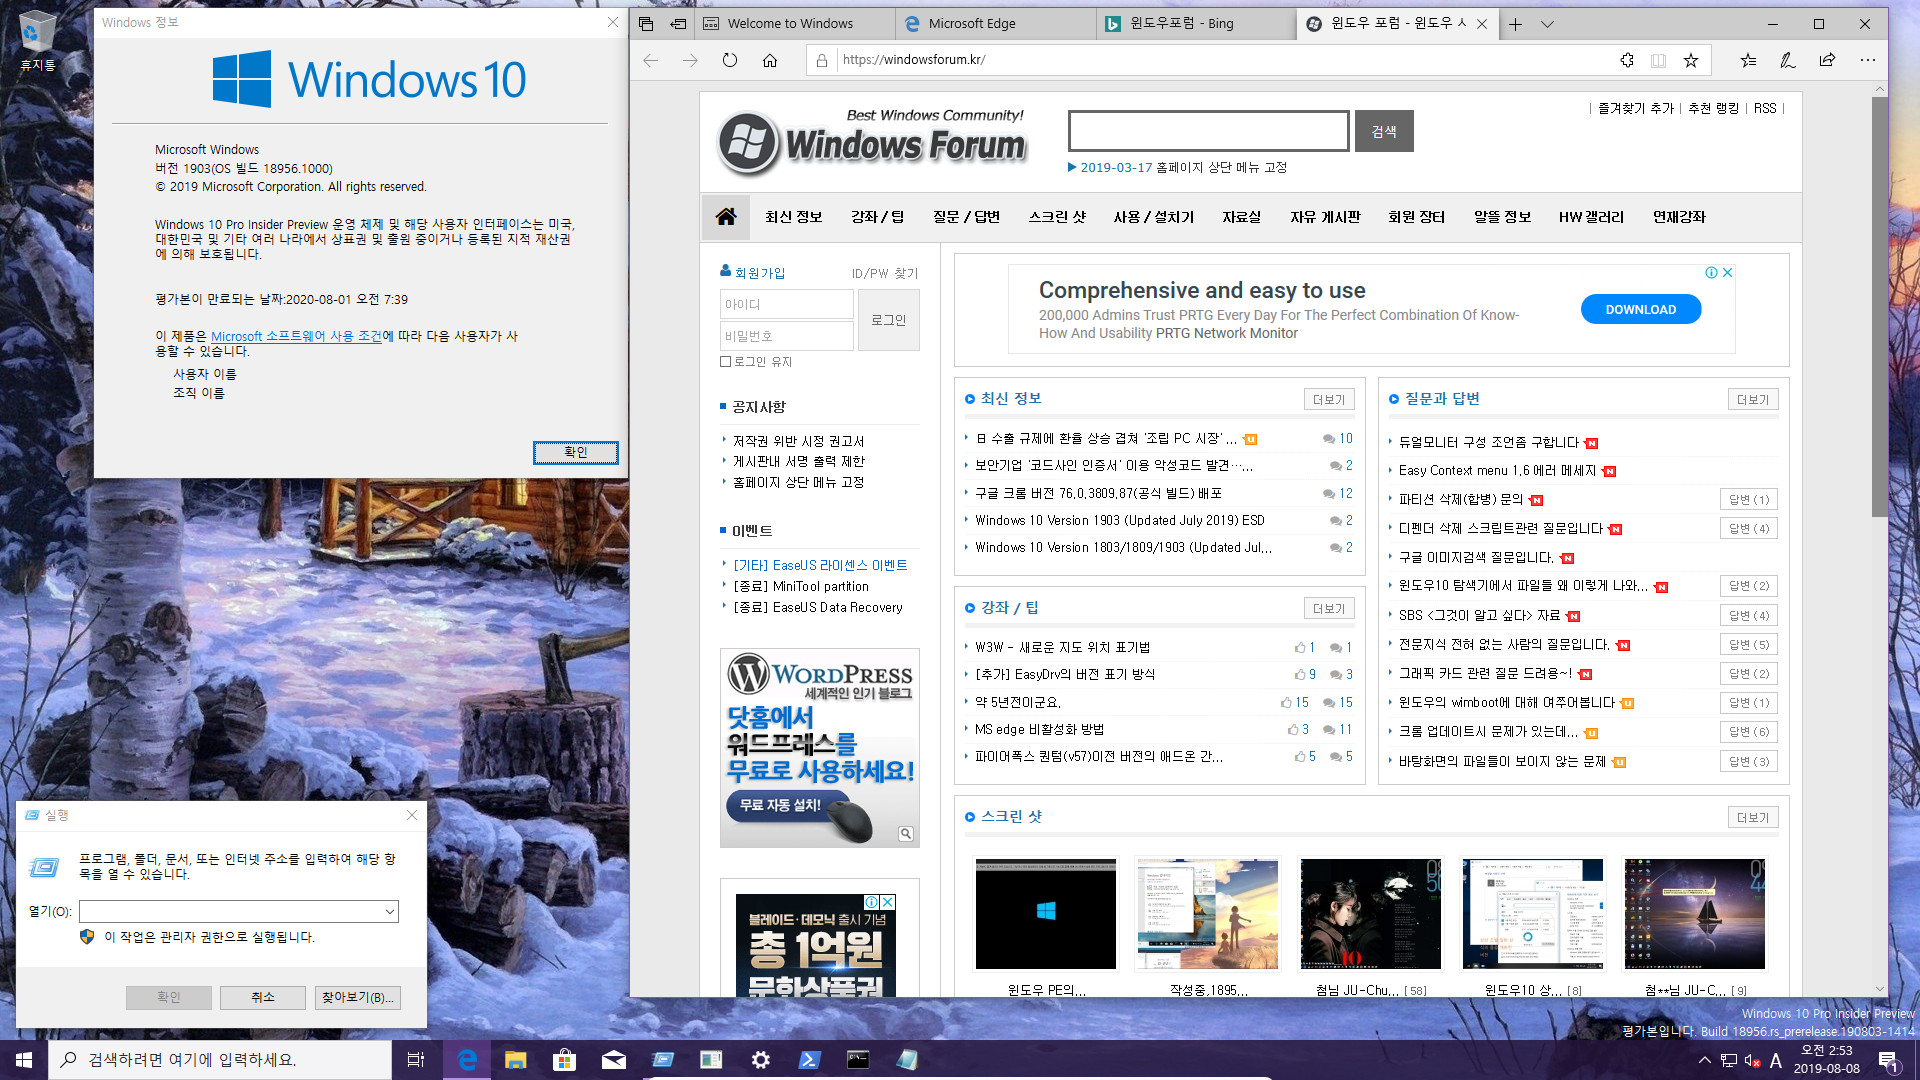Open new tab with plus button
Screen dimensions: 1920x1080
click(1515, 24)
